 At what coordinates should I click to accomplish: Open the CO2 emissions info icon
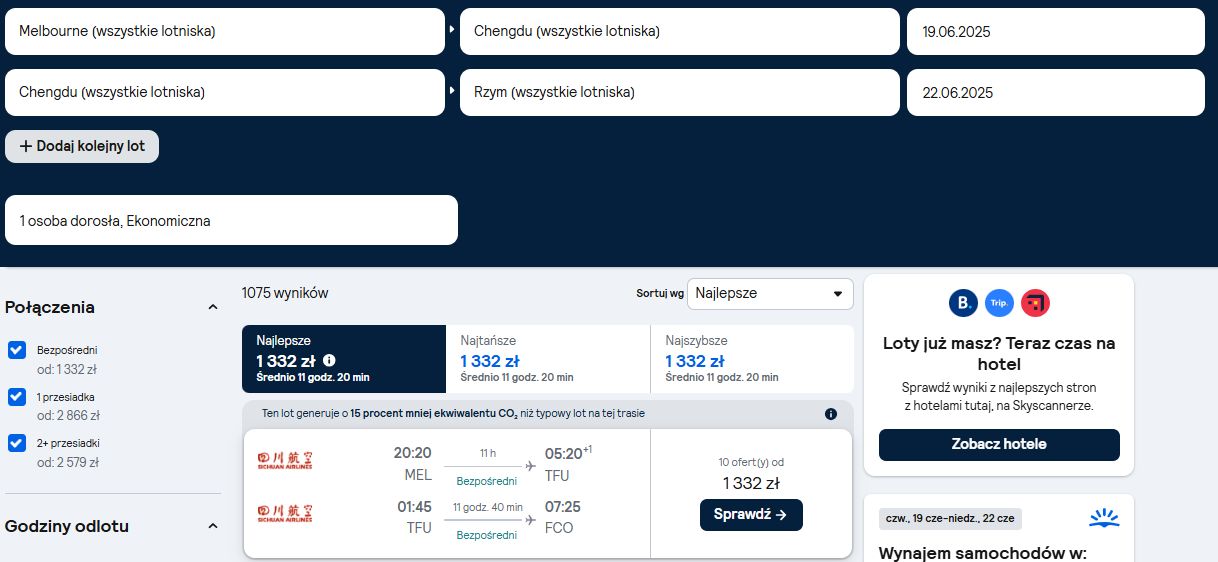[830, 414]
